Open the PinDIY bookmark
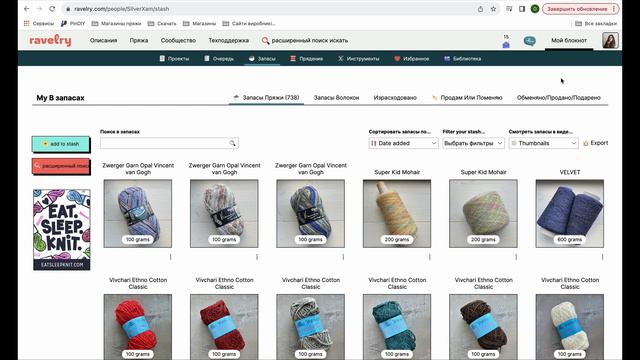Viewport: 640px width, 360px height. [x=73, y=24]
